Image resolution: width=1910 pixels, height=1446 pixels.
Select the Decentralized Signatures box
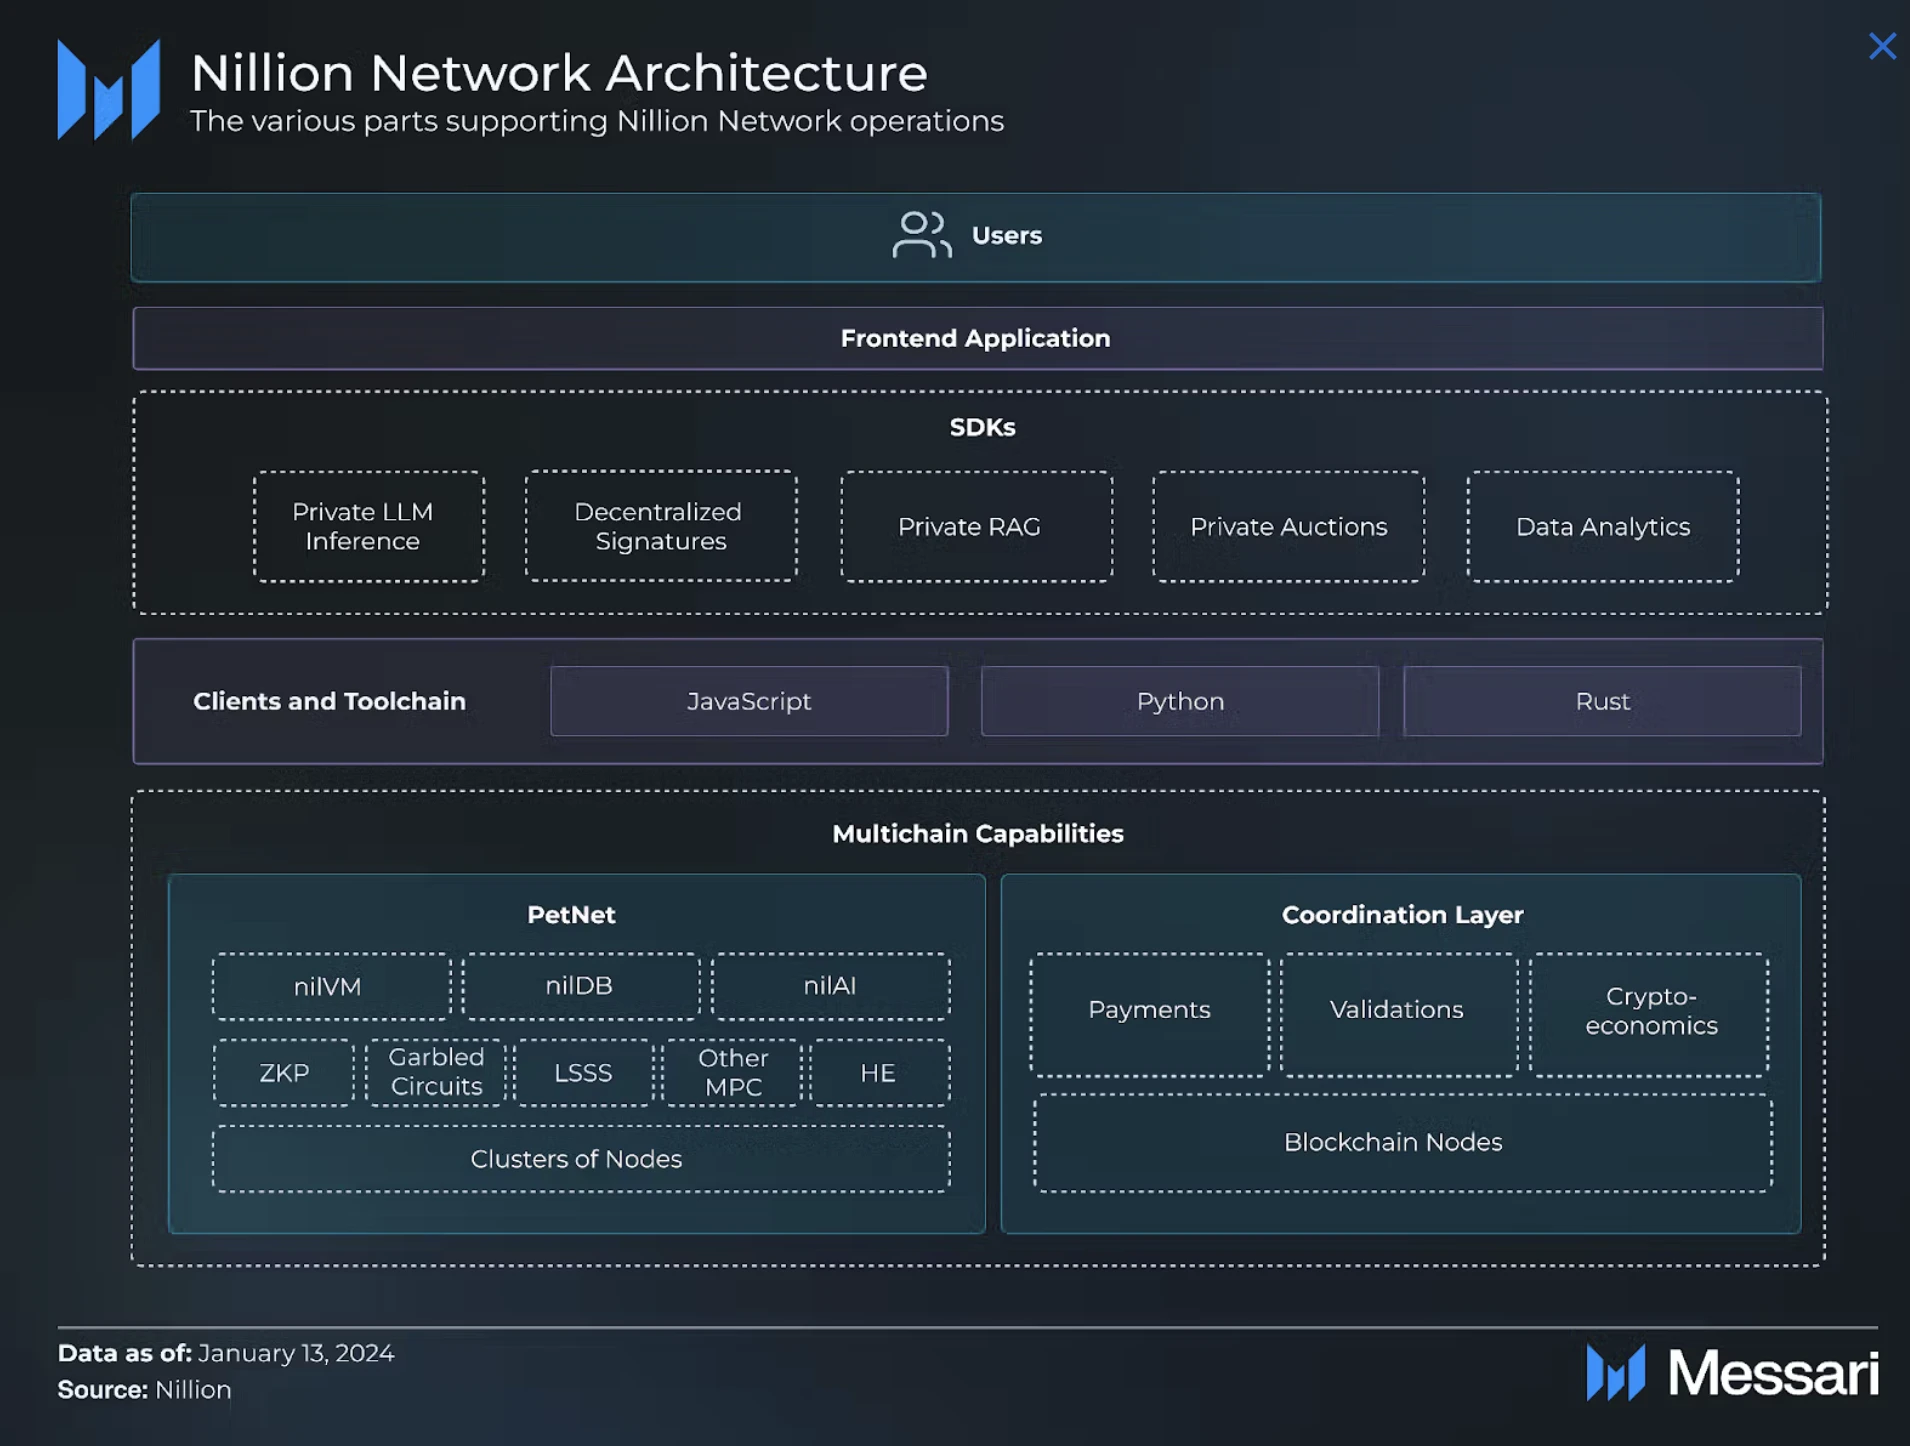click(x=661, y=527)
